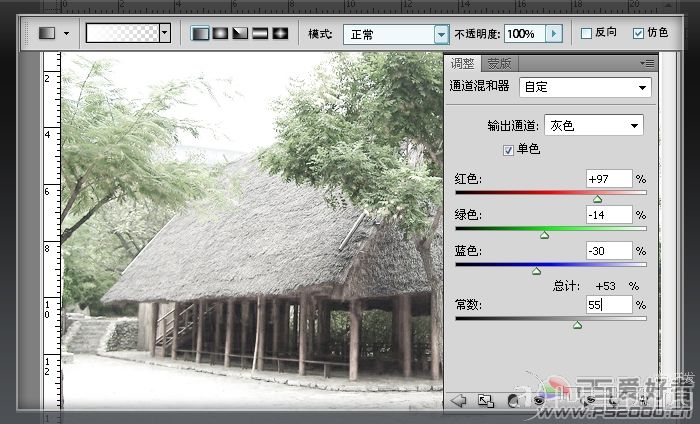
Task: Enable the 反向 (reverse) checkbox
Action: pyautogui.click(x=586, y=33)
